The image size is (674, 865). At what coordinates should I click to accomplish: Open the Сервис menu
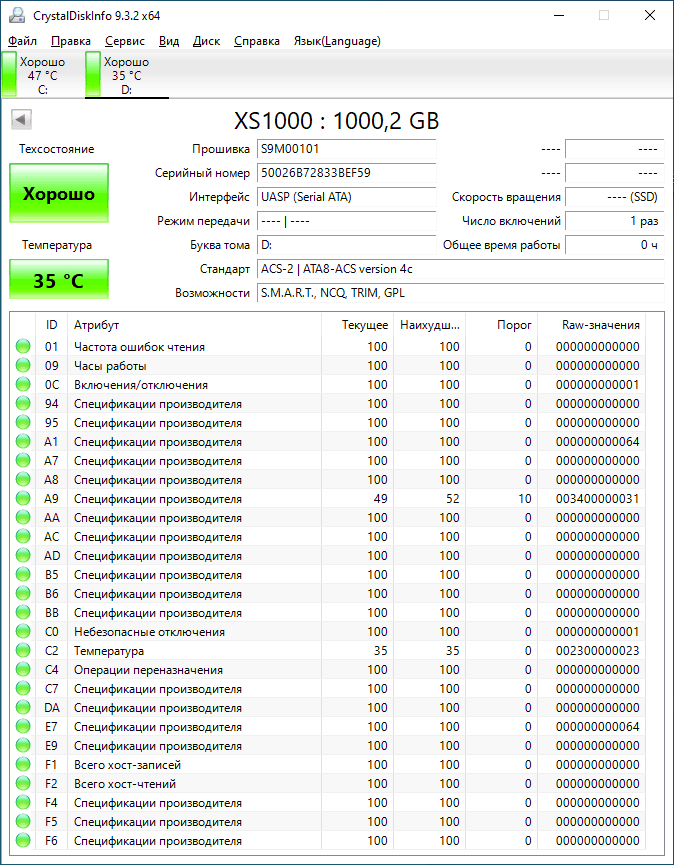125,41
